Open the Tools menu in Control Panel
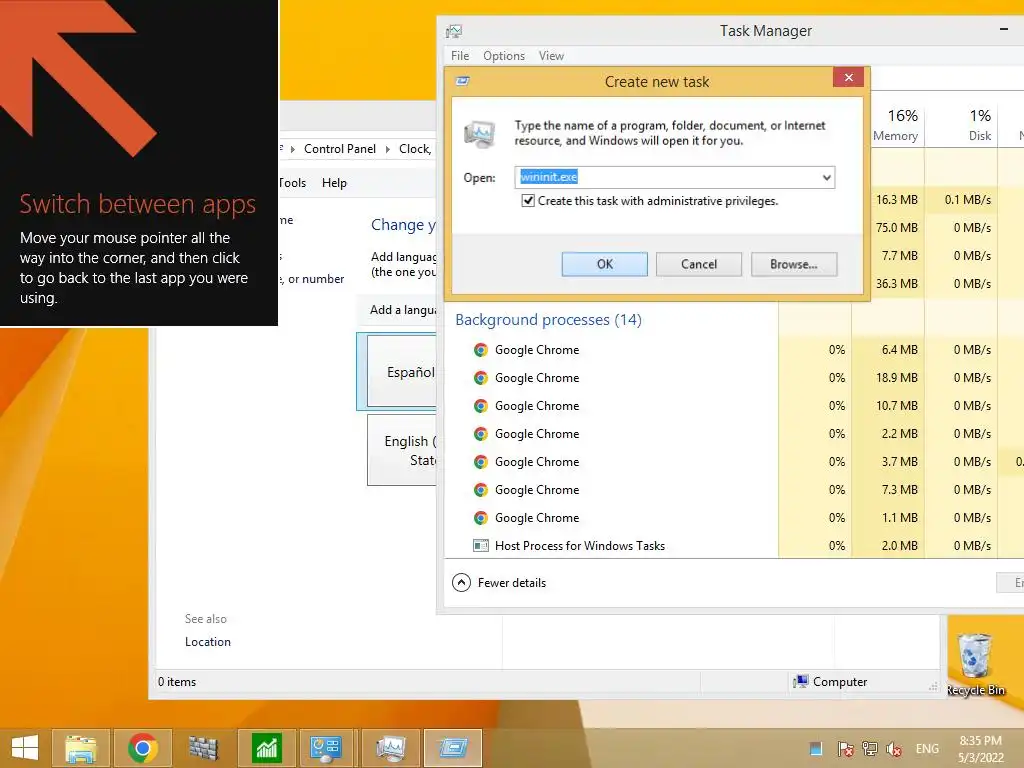1024x768 pixels. (x=293, y=183)
